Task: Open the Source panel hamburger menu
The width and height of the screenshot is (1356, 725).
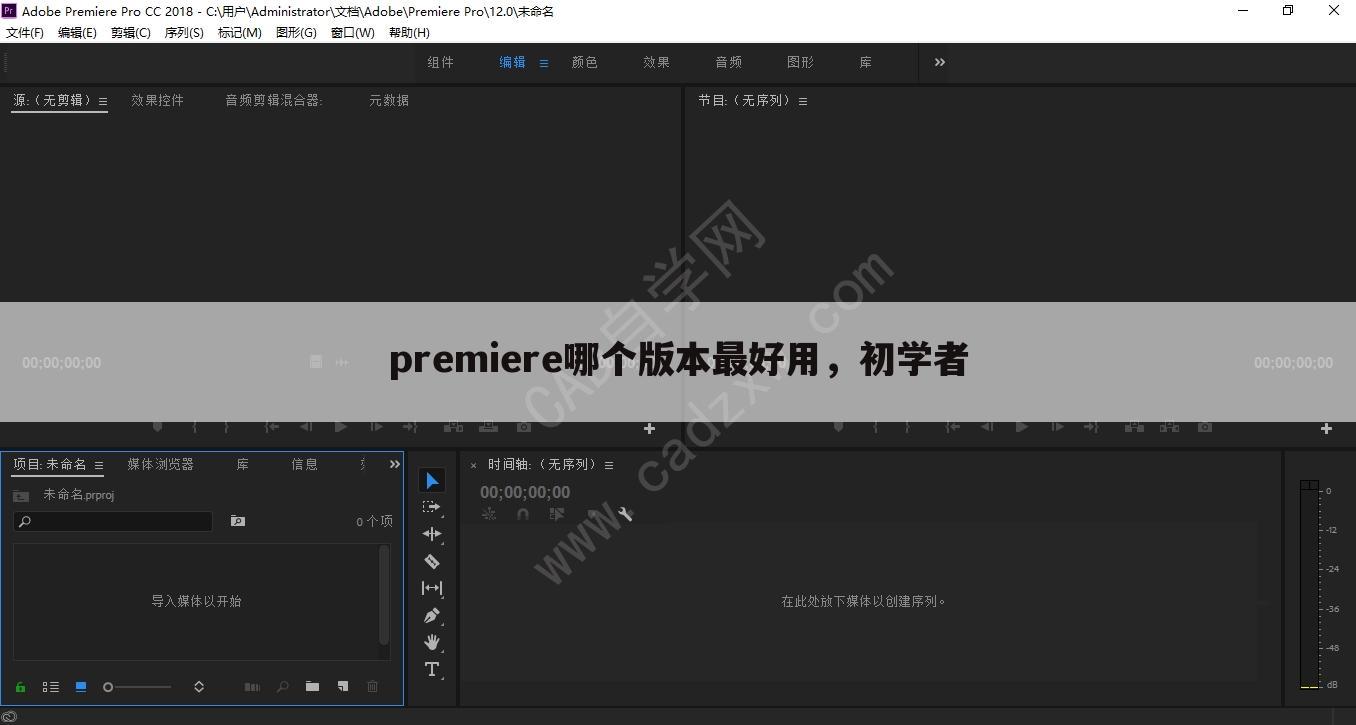Action: point(102,101)
